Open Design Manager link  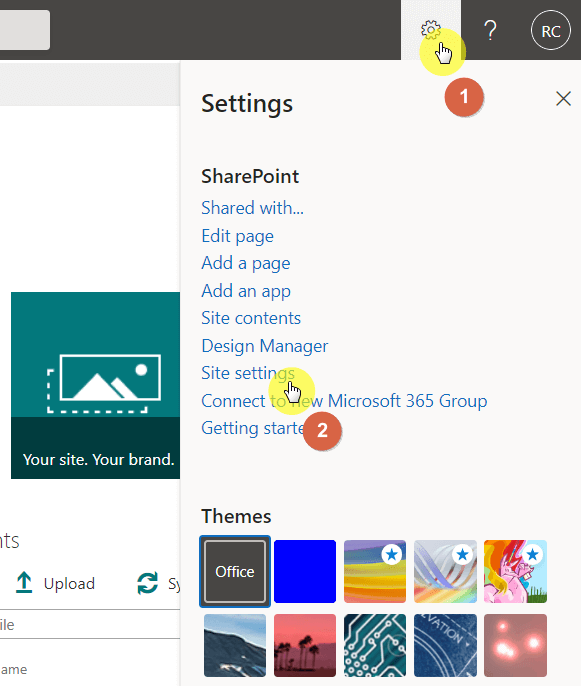pos(264,346)
